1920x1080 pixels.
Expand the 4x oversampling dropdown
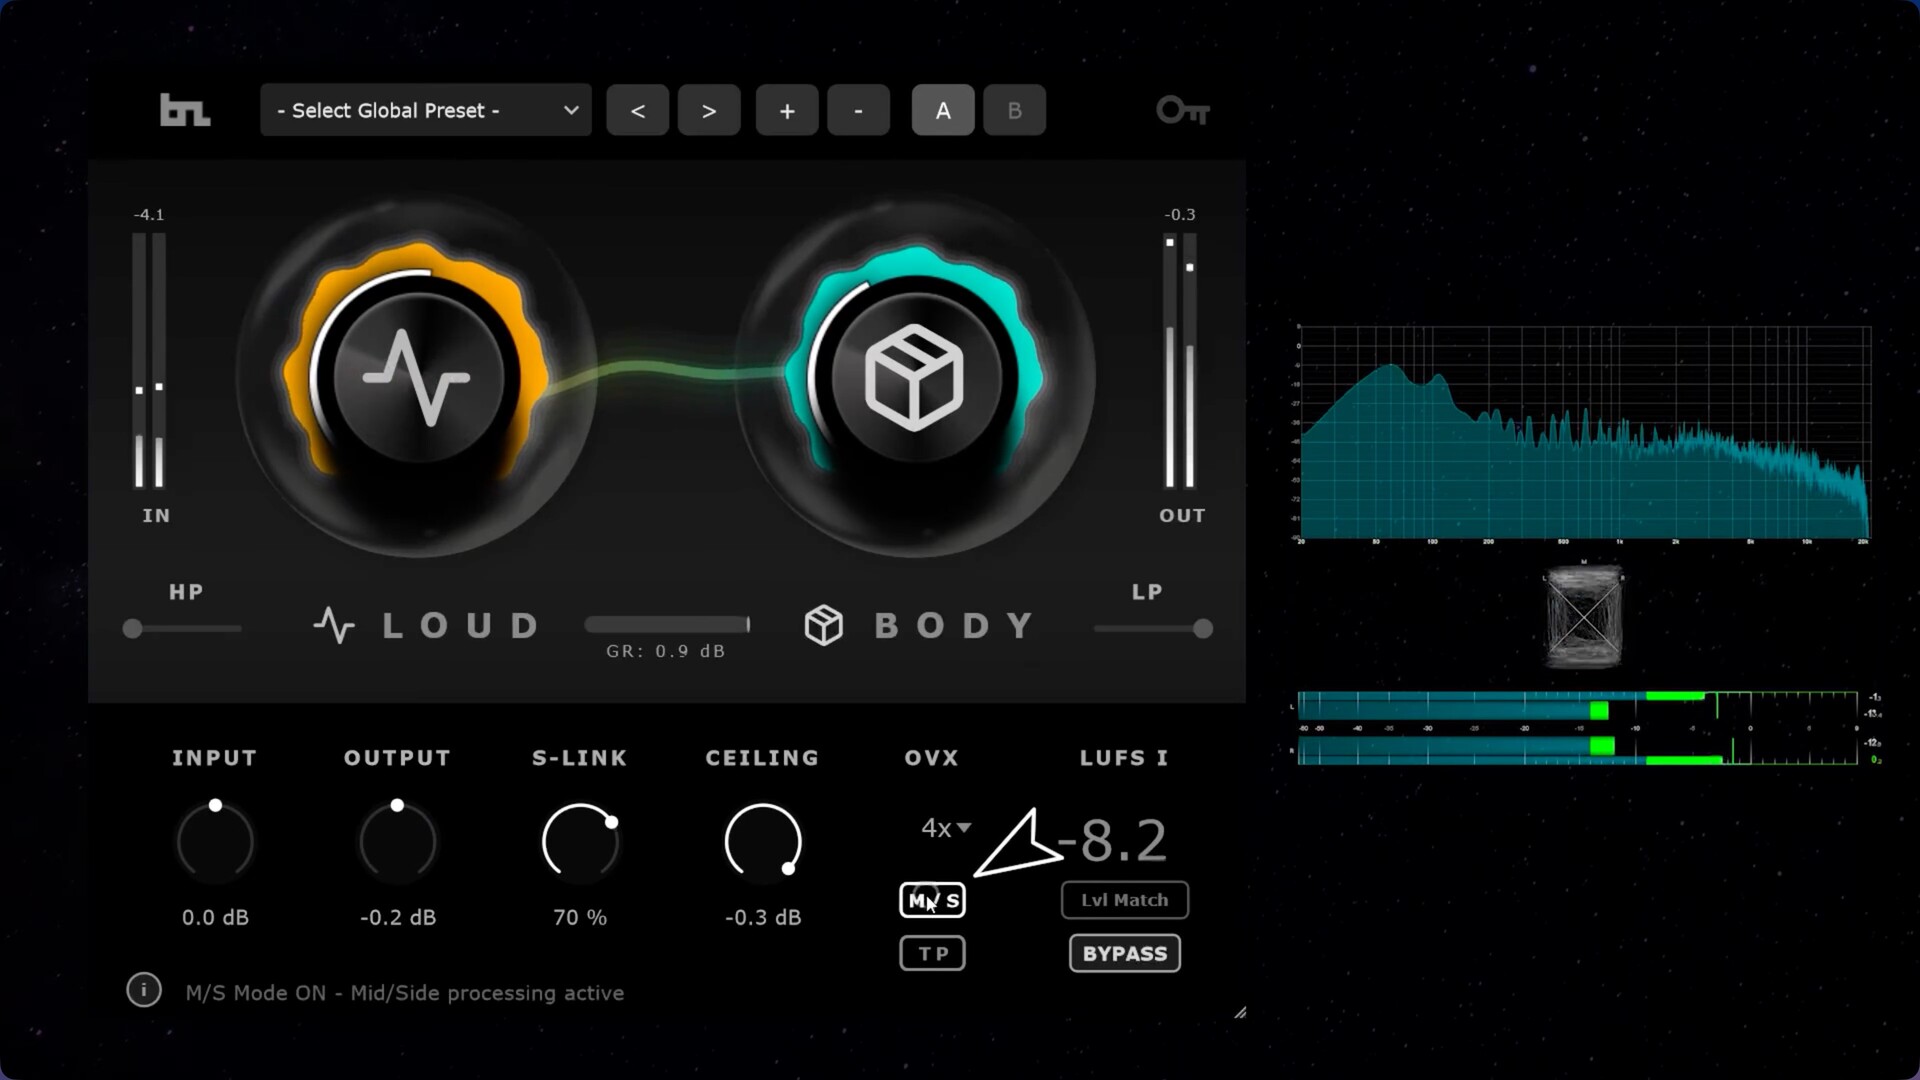[945, 828]
